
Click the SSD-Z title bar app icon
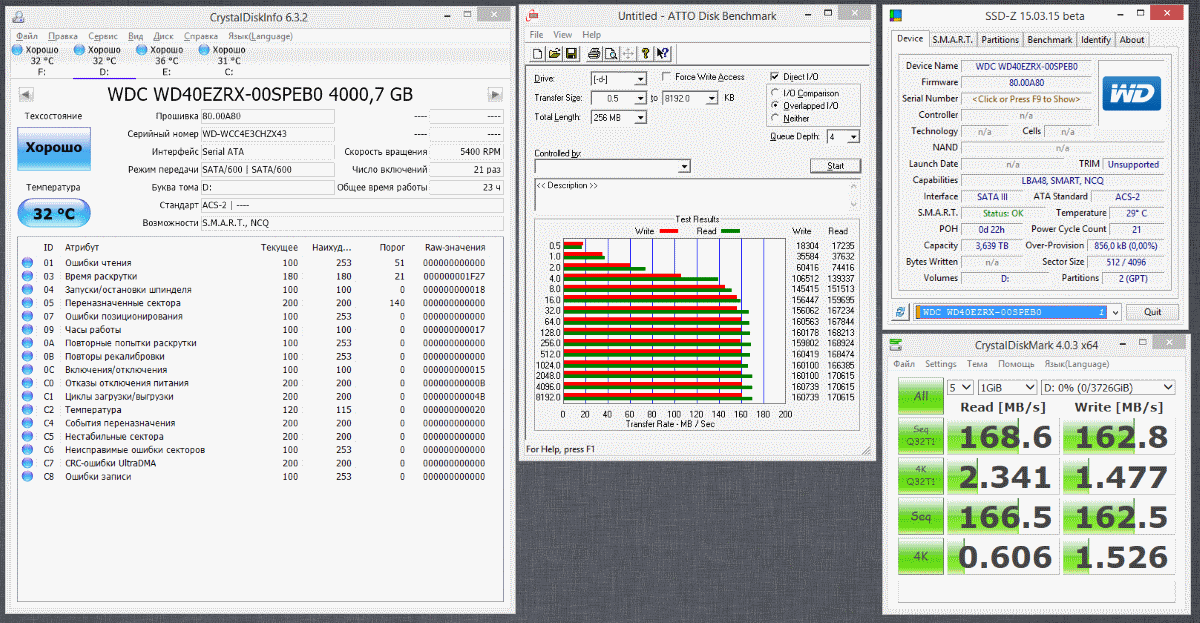click(x=895, y=16)
